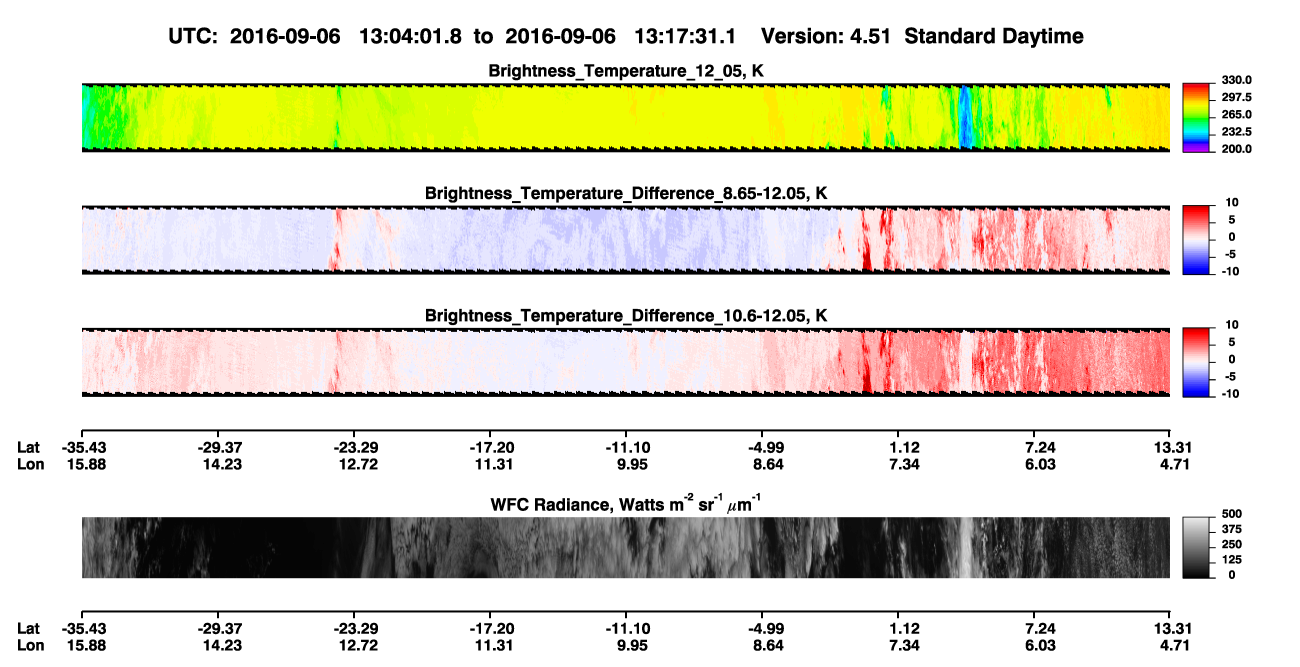The image size is (1300, 667).
Task: Click the 'Brightness_Temperature_12_05, K' panel title
Action: (x=626, y=71)
